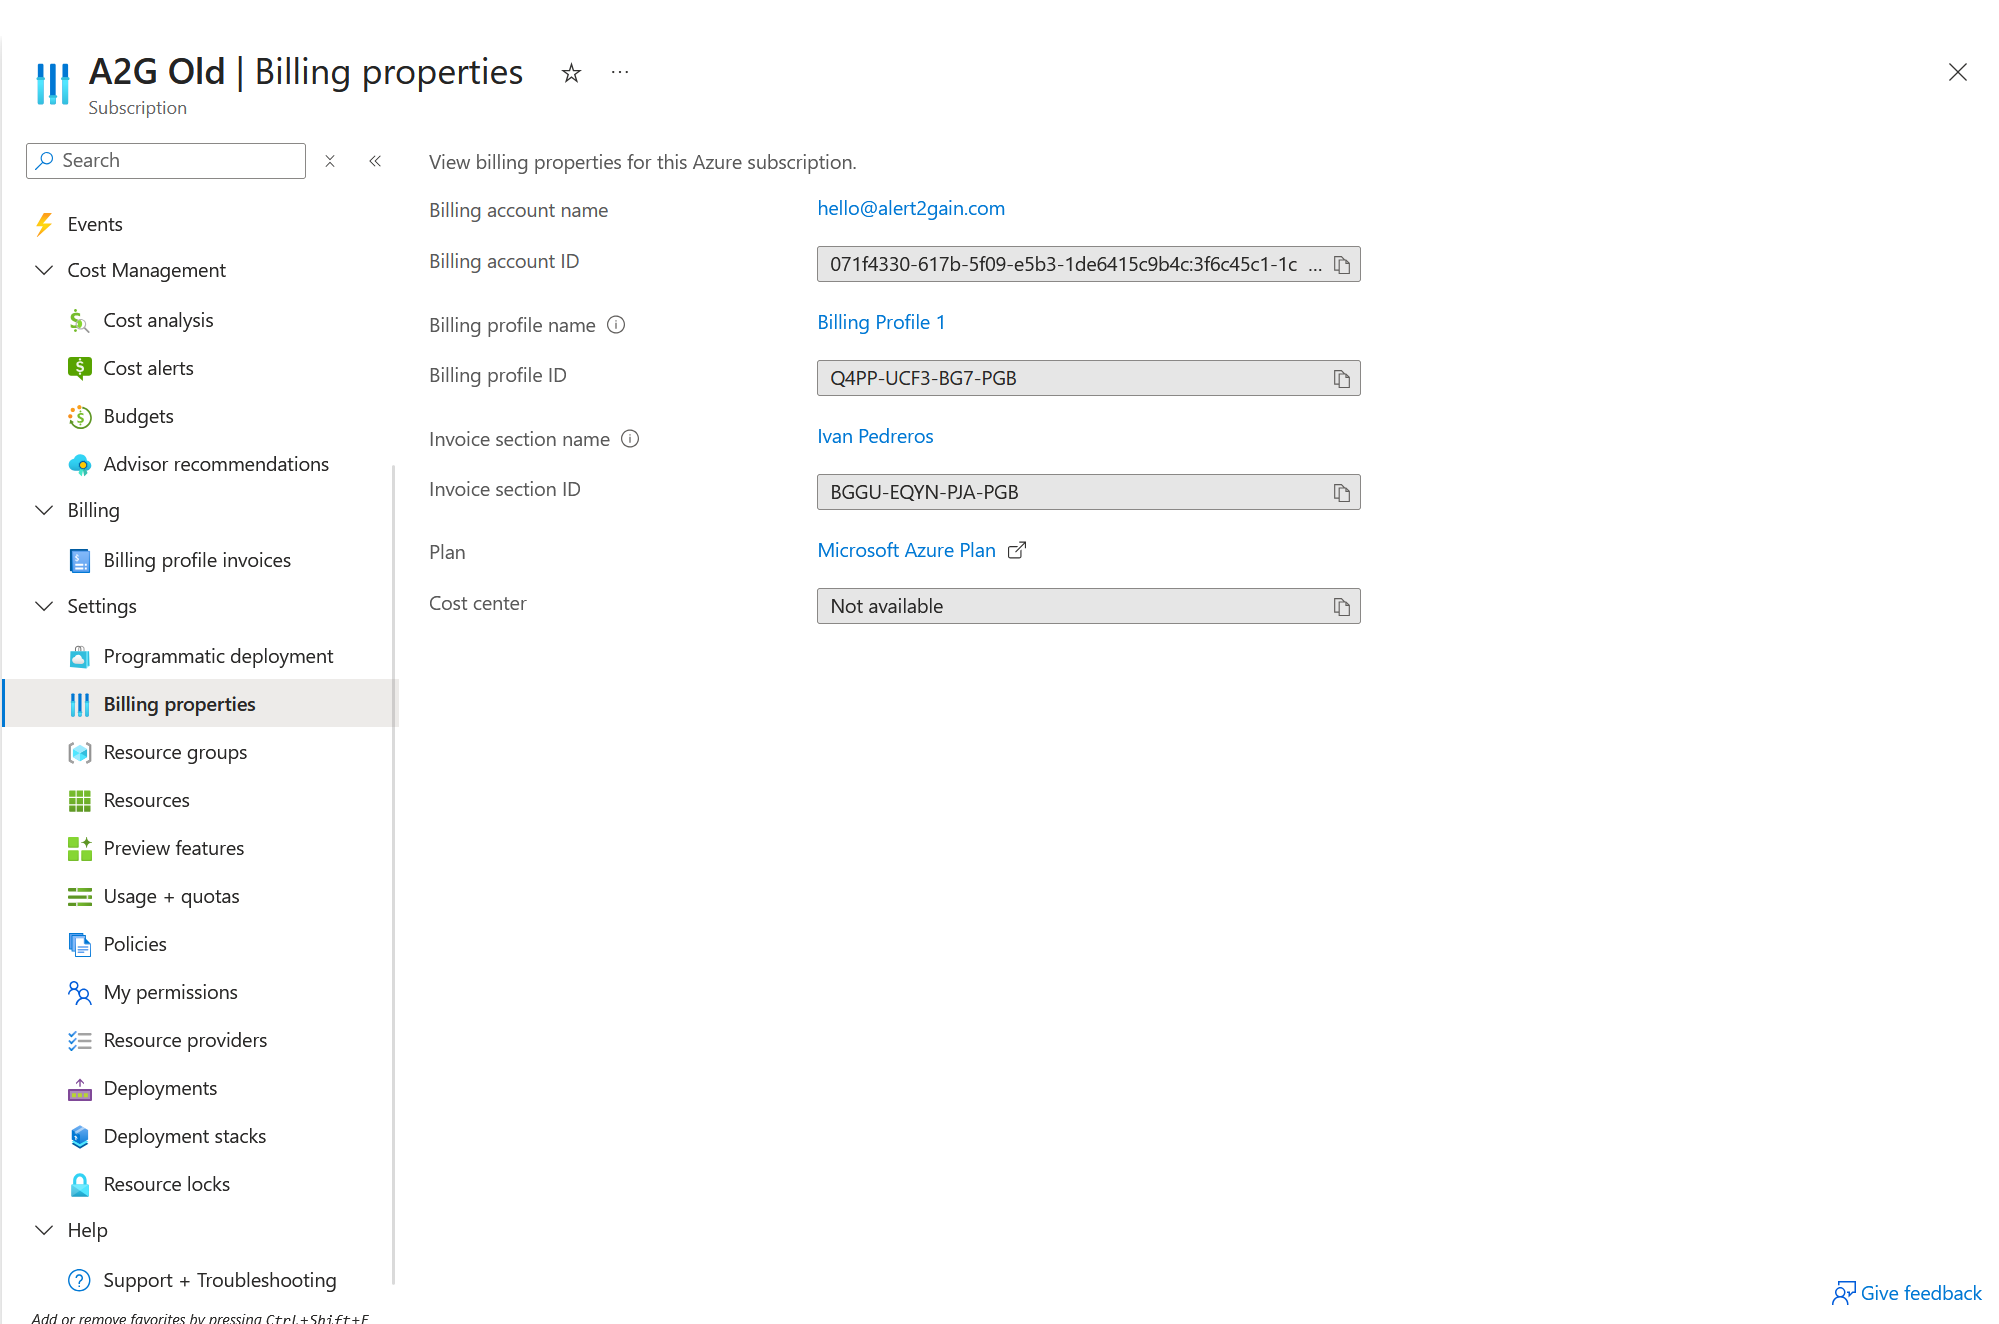Open the ellipsis more options menu
Screen dimensions: 1999x1324
[x=620, y=73]
